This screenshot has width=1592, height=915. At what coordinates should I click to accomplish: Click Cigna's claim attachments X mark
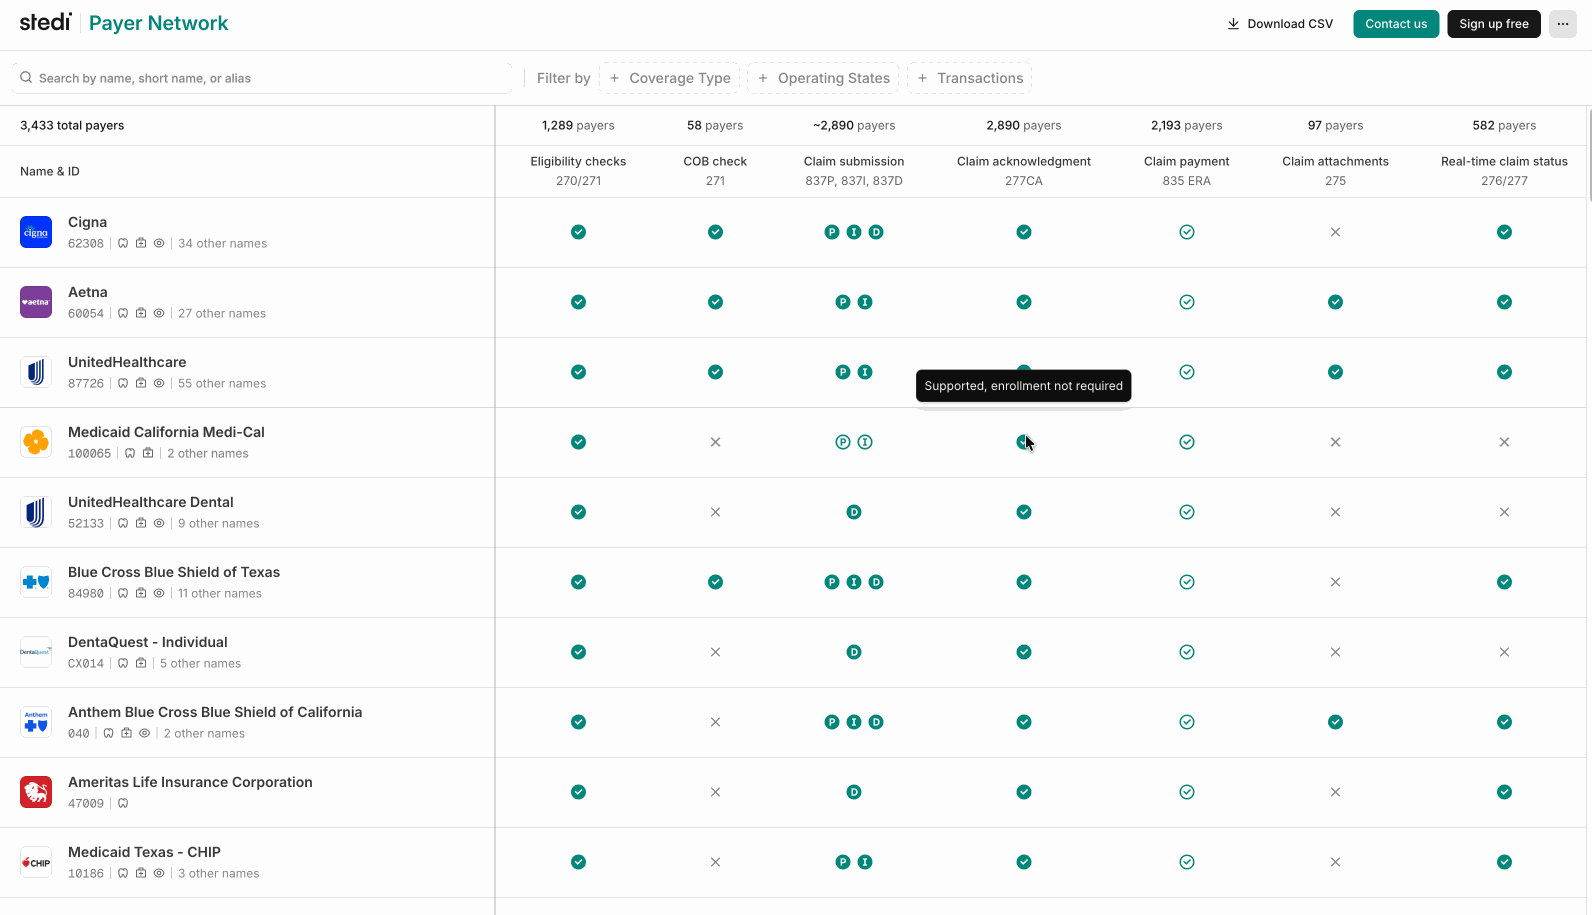1335,232
